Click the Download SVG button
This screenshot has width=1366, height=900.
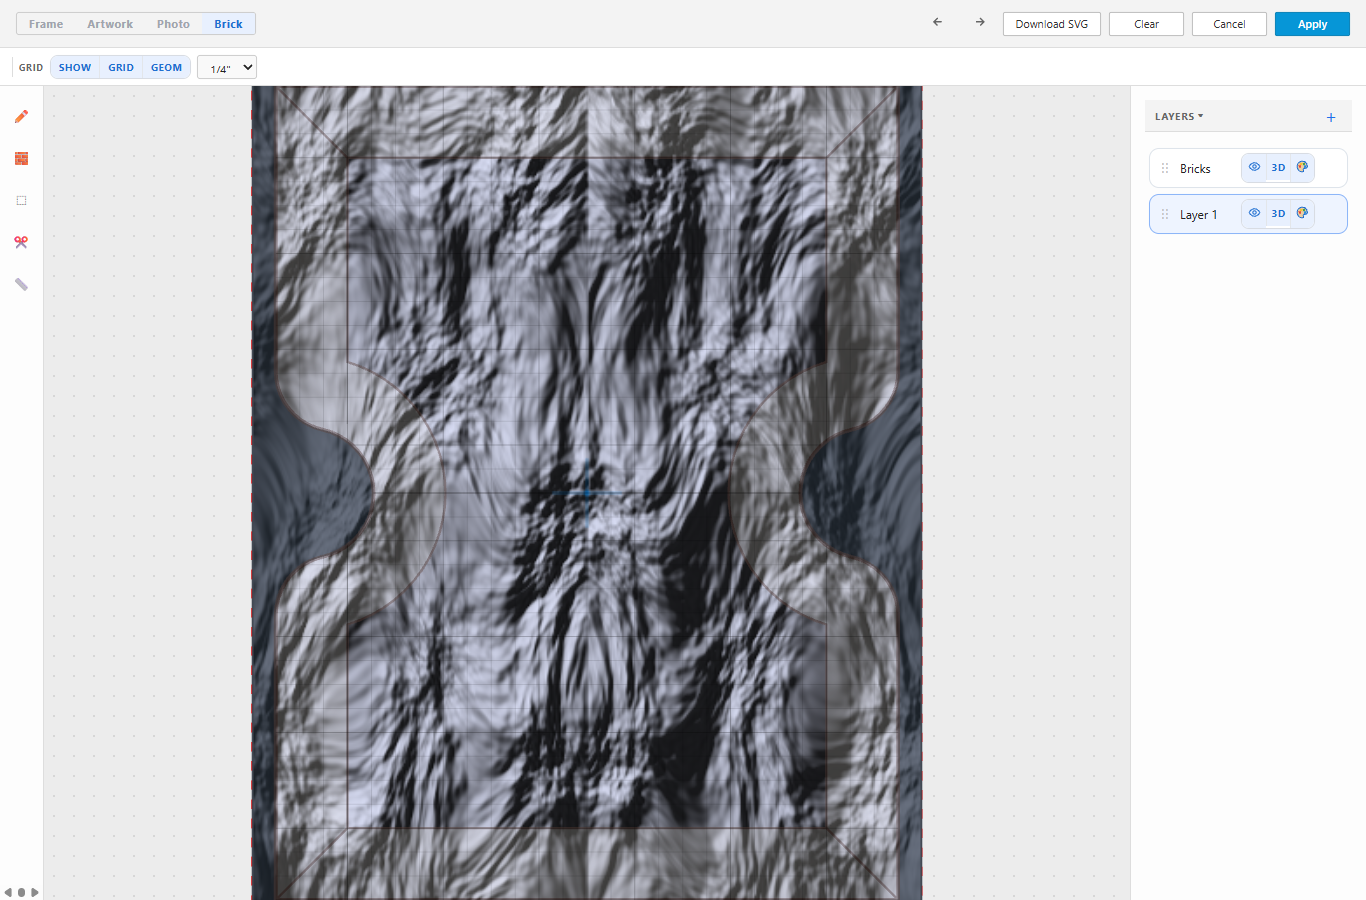(x=1052, y=24)
